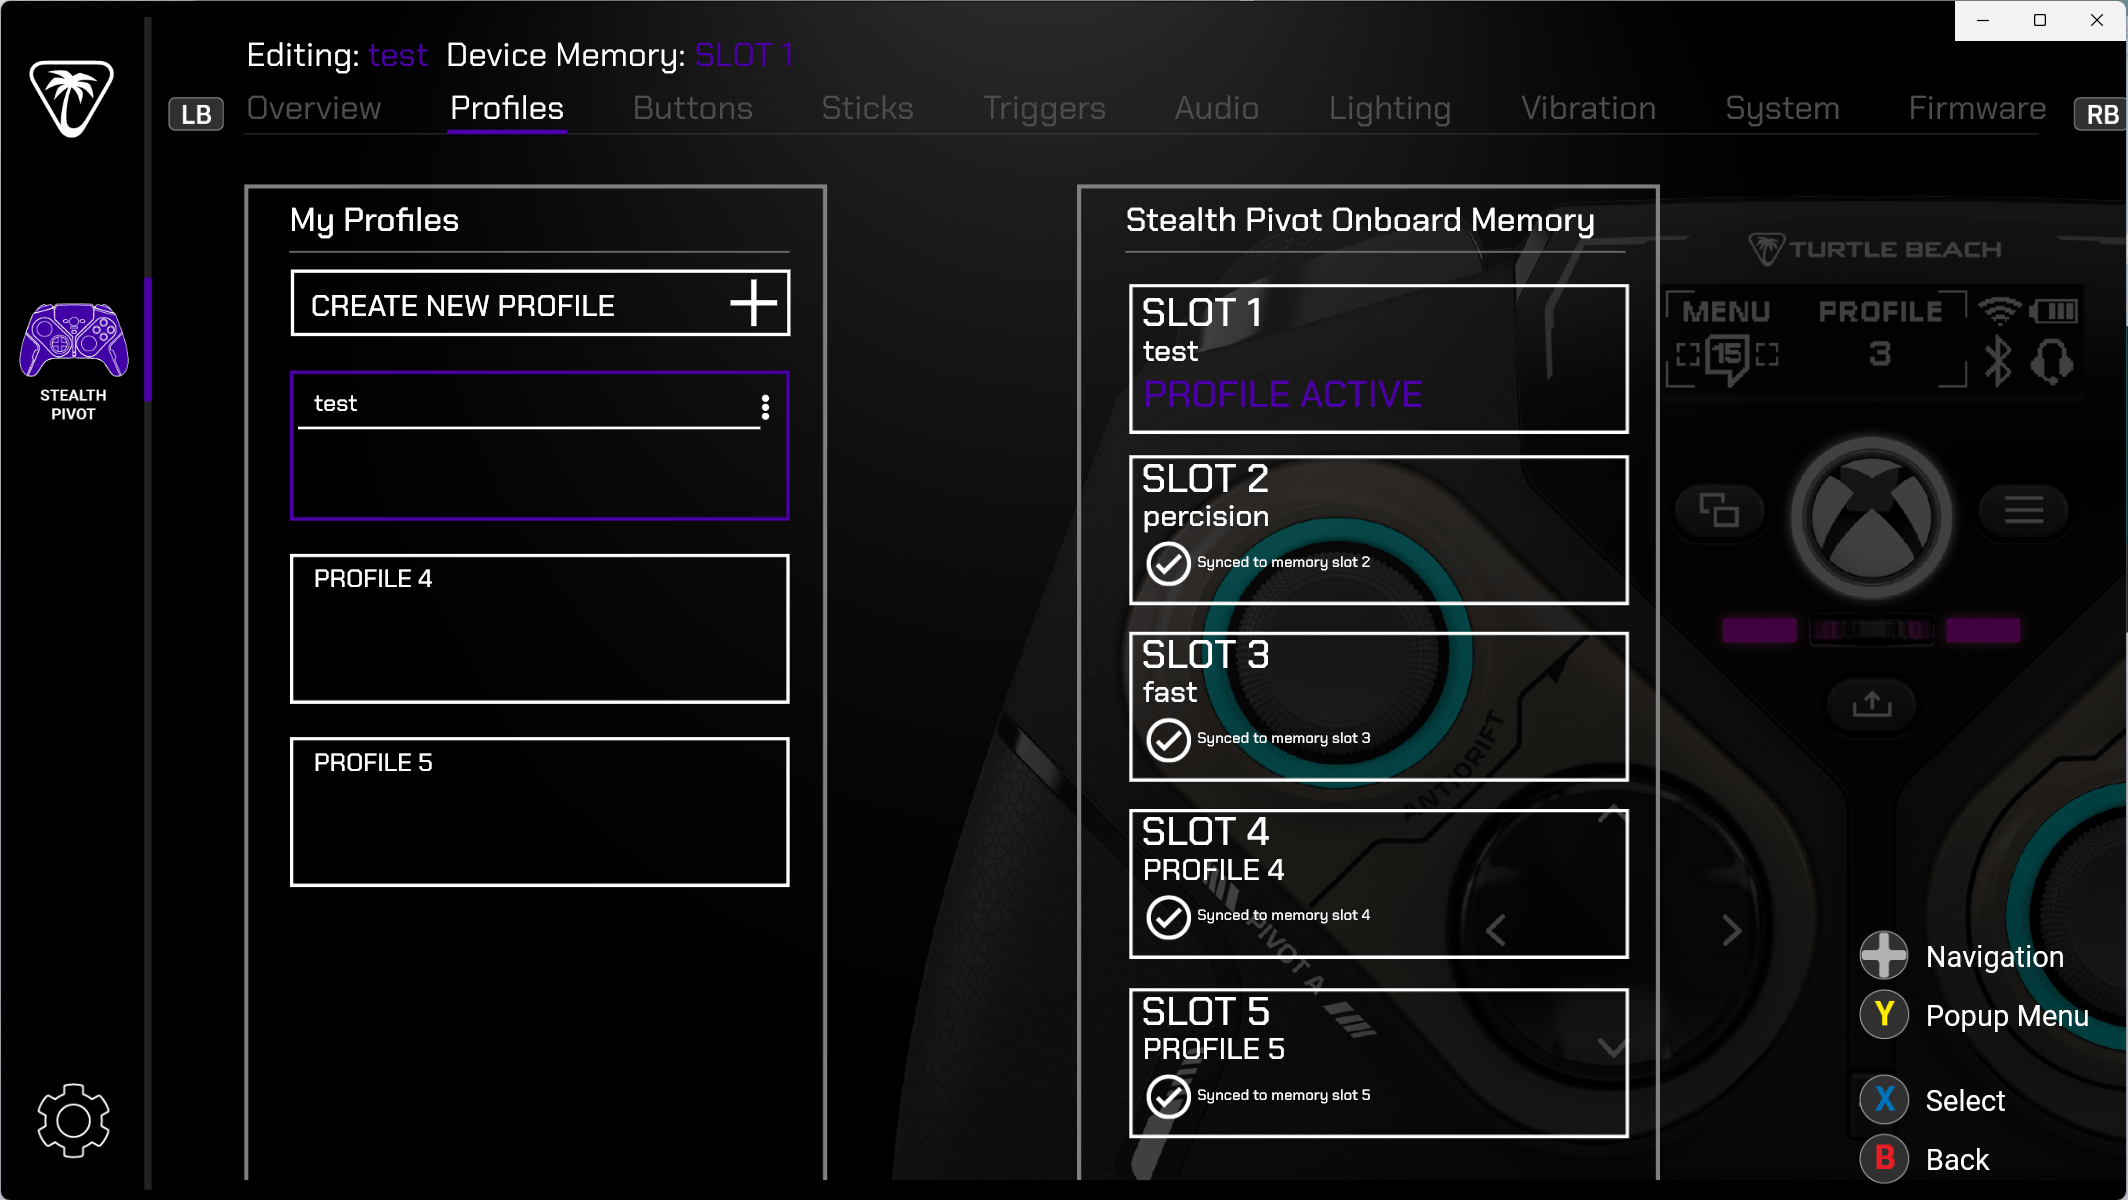Select SLOT 3 fast memory card
The image size is (2128, 1200).
click(x=1379, y=707)
